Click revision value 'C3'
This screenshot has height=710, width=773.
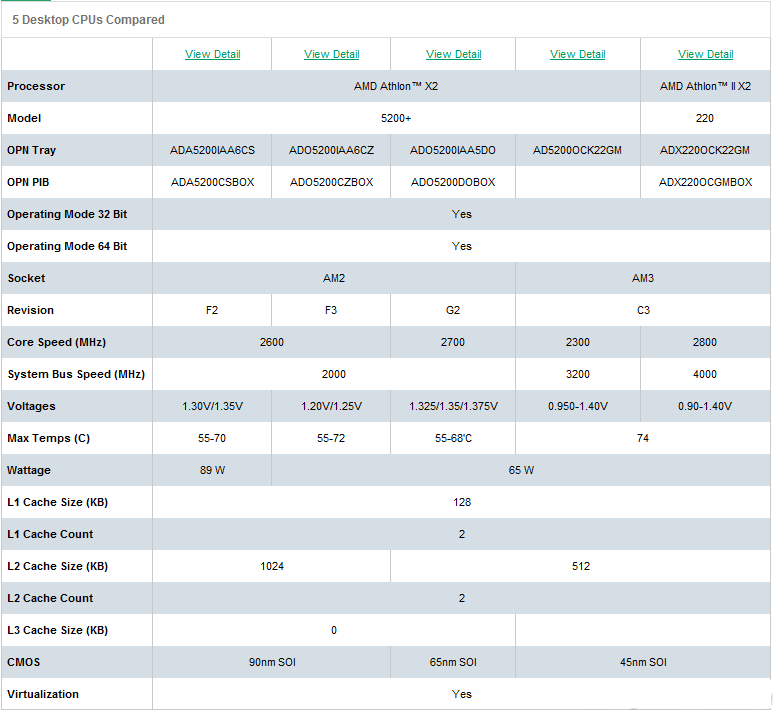[x=643, y=310]
